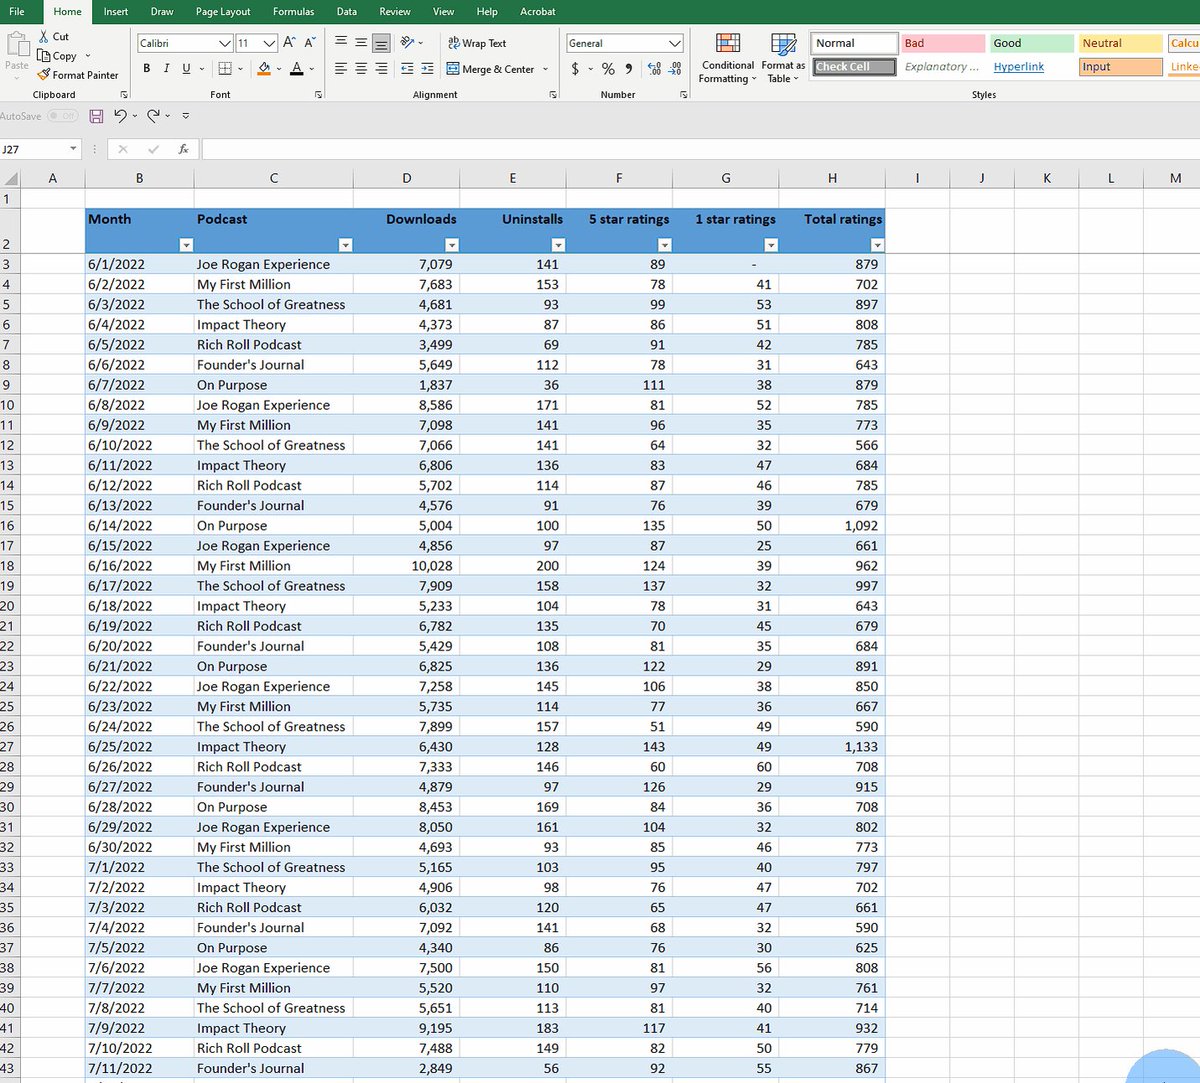Screen dimensions: 1200x1083
Task: Open the Total ratings filter dropdown
Action: pyautogui.click(x=877, y=245)
